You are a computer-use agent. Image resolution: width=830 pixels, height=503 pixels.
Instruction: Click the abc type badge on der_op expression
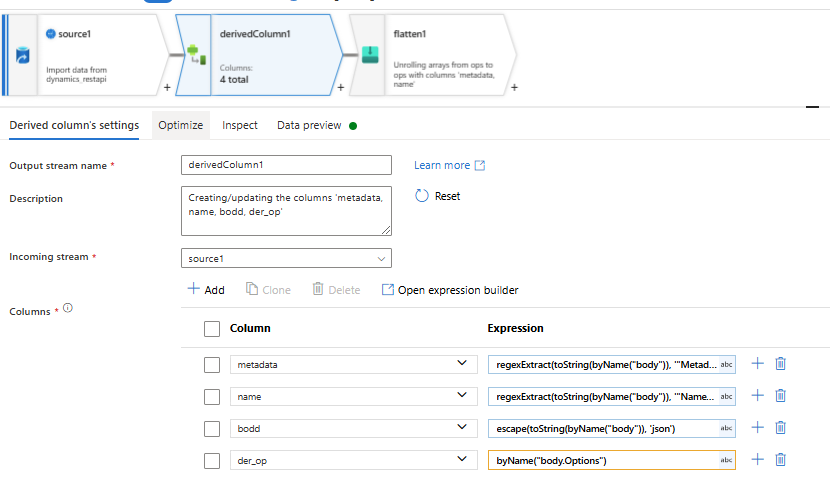click(726, 460)
